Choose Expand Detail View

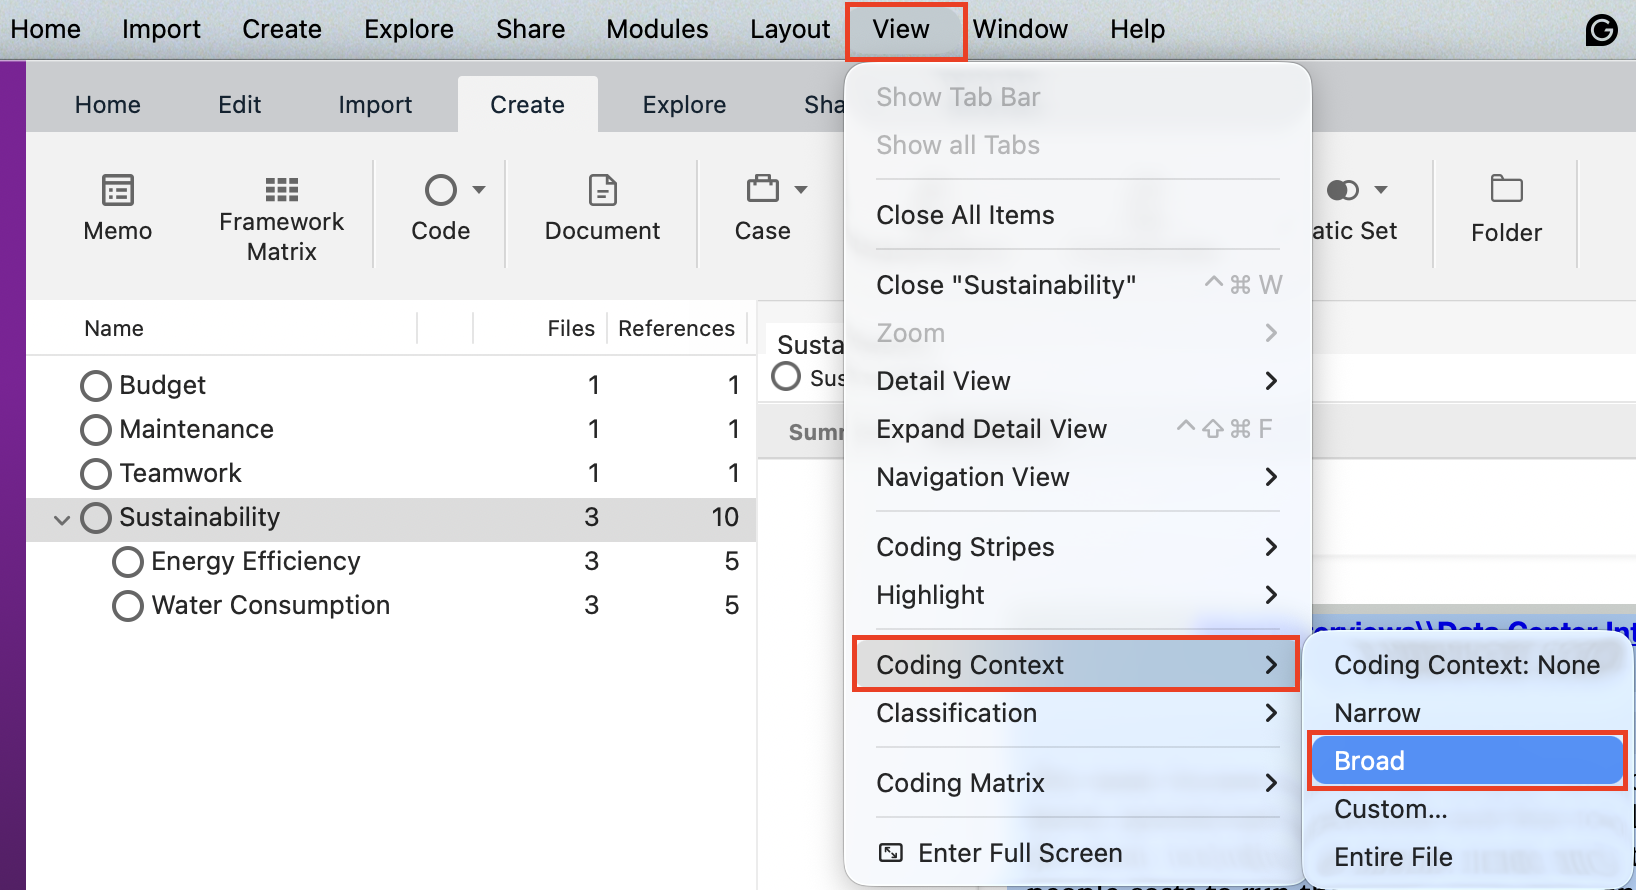1078,429
